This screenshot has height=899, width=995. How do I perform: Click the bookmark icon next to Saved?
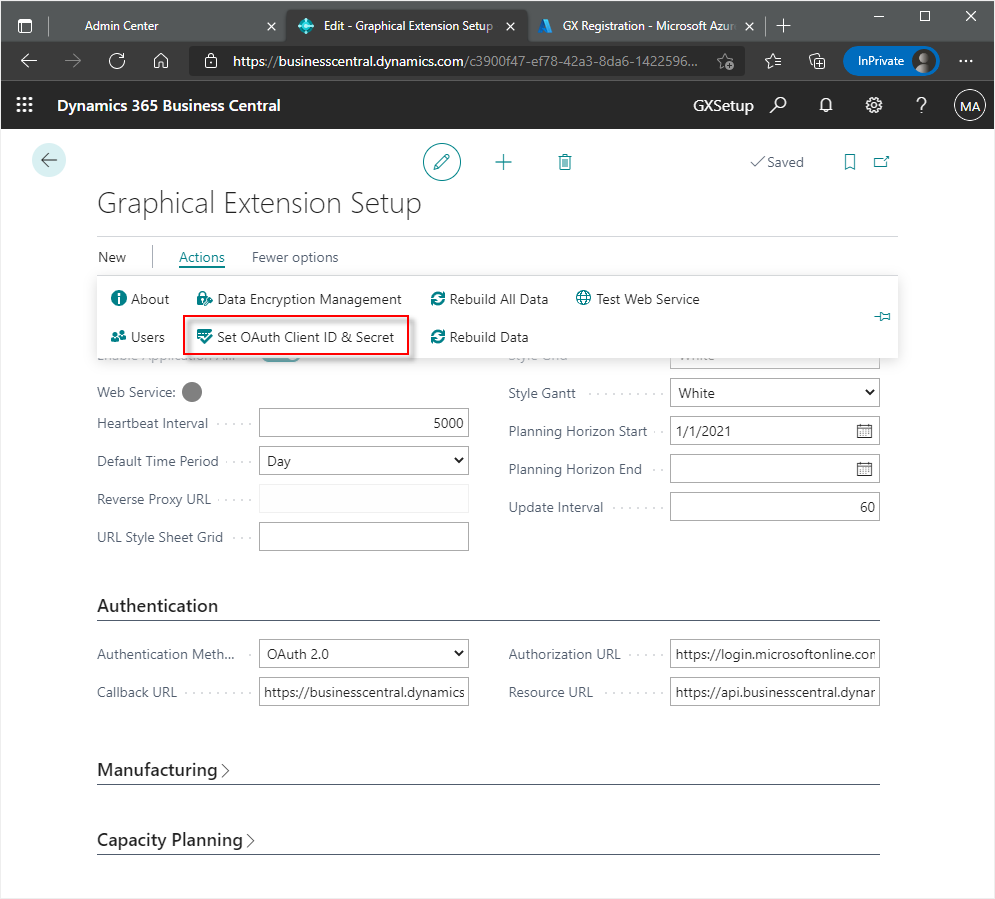click(850, 162)
